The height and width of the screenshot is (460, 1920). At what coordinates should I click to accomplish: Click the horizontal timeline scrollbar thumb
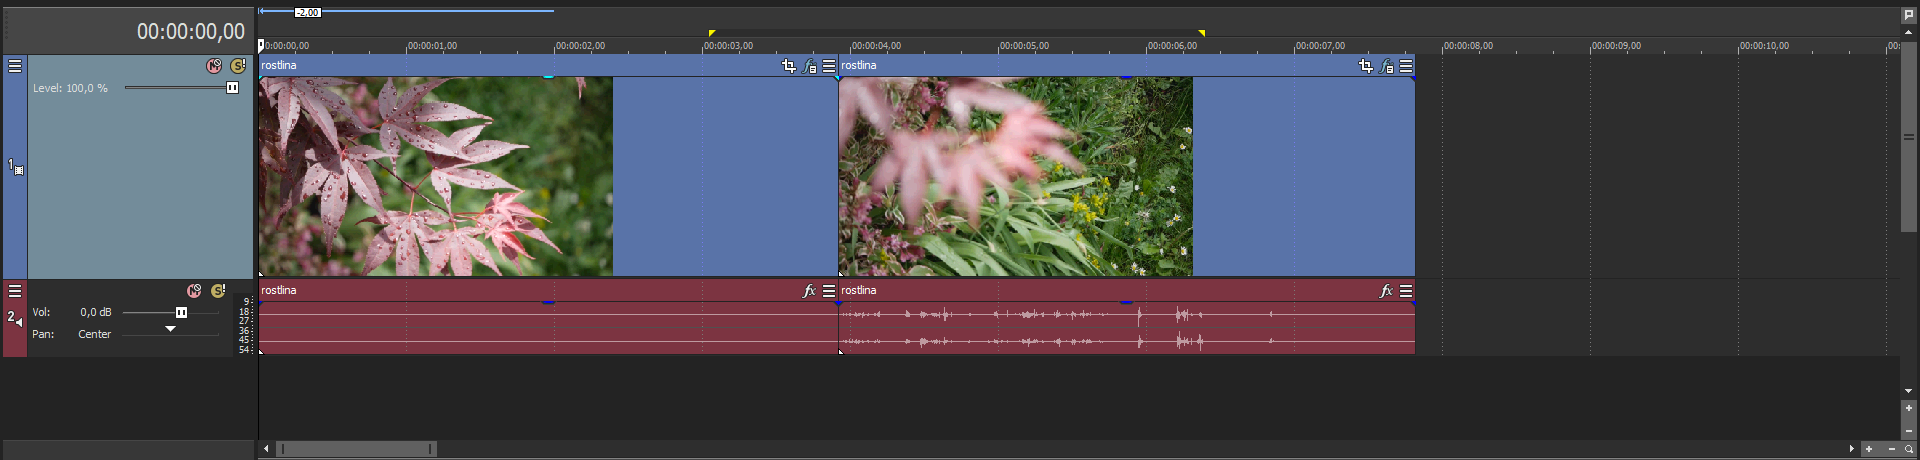[x=356, y=449]
